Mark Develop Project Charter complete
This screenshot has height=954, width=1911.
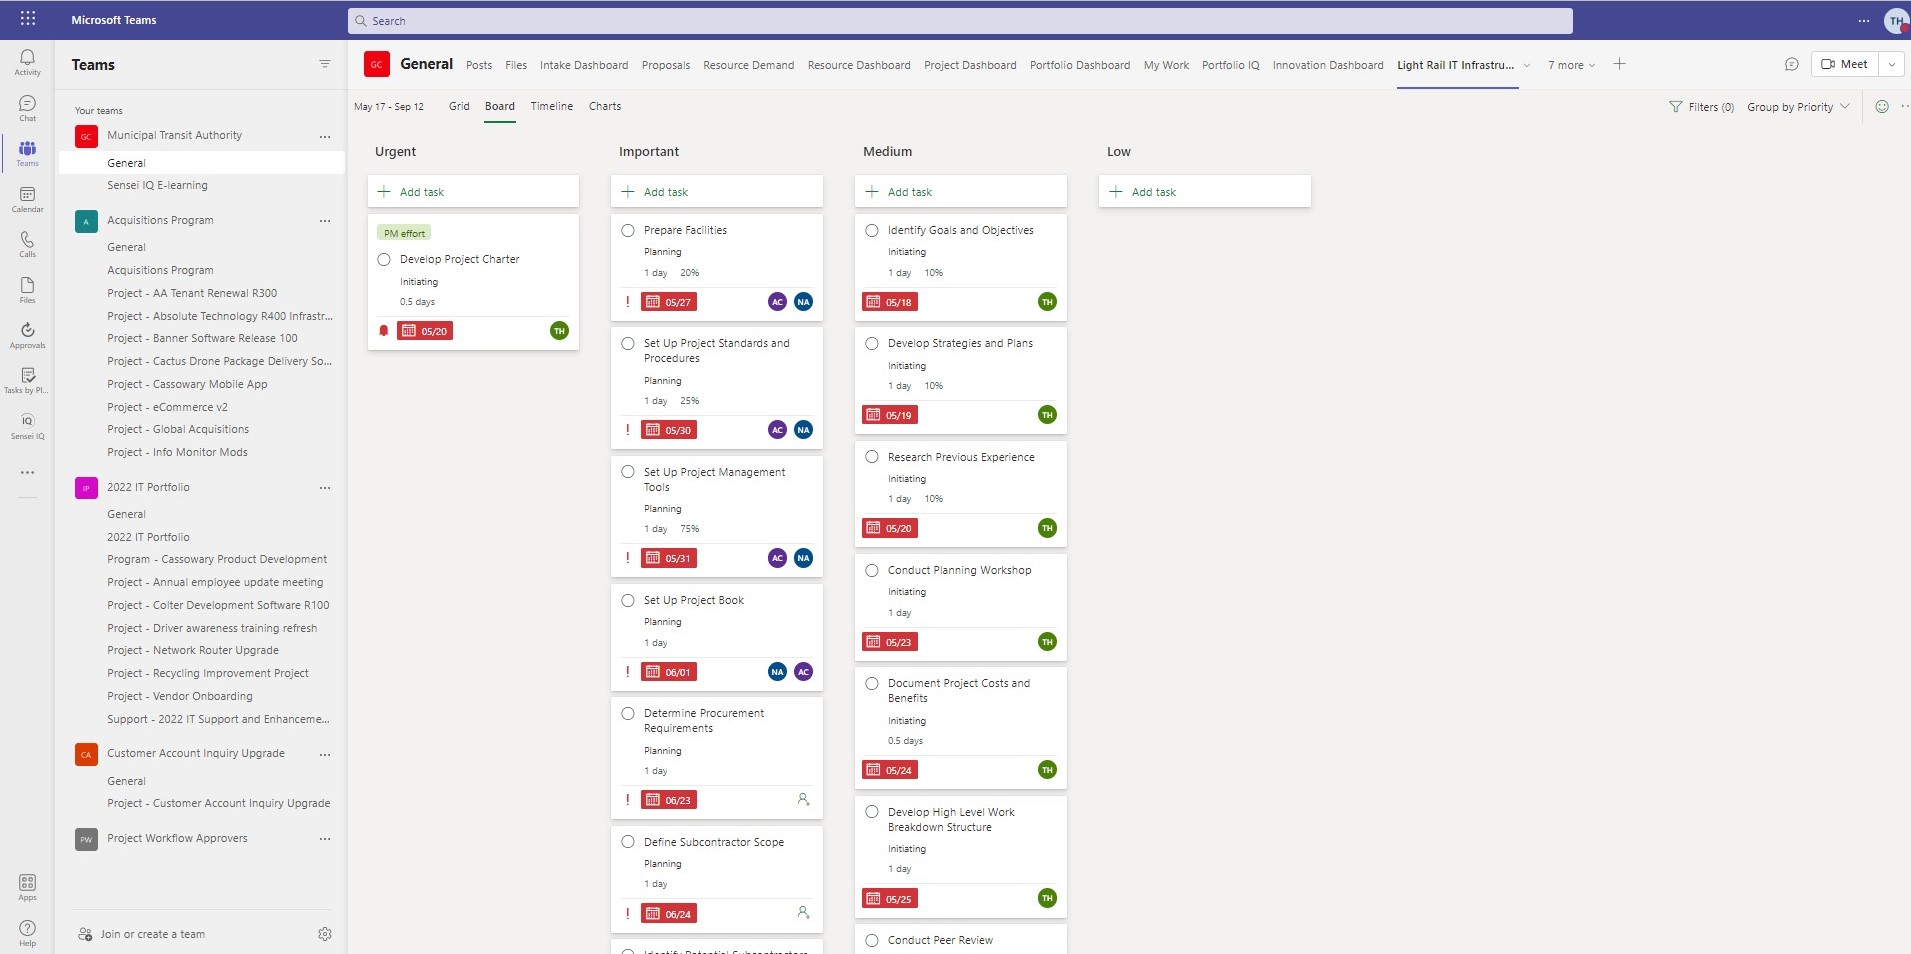(384, 259)
